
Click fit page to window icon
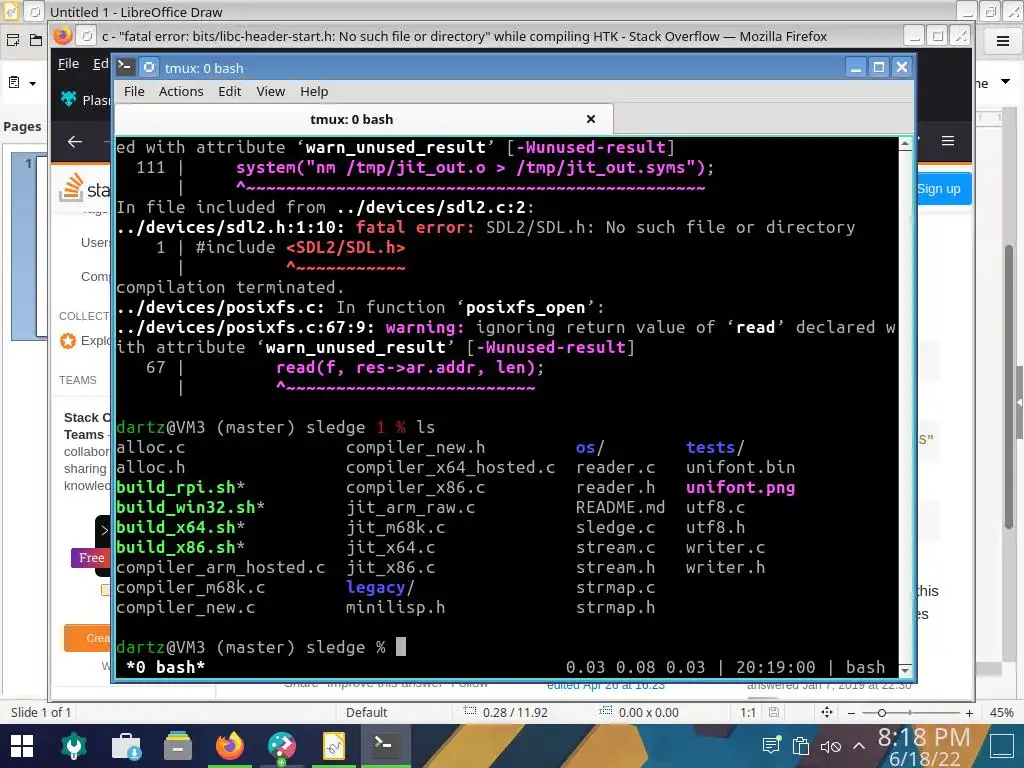coord(827,712)
